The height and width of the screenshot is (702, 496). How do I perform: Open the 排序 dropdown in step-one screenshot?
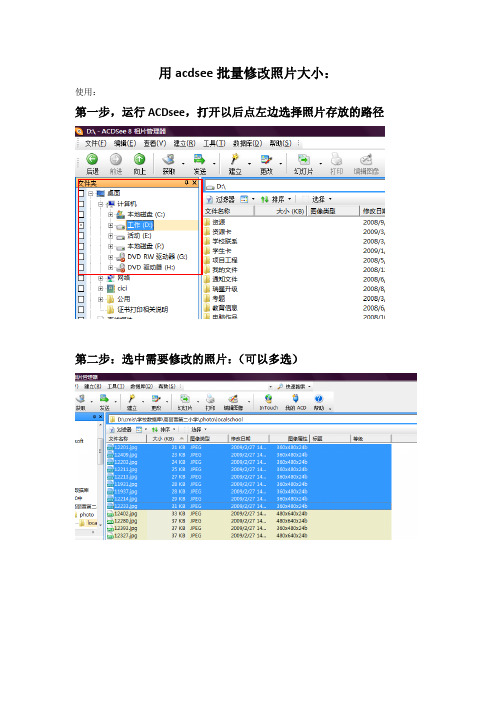pos(290,199)
